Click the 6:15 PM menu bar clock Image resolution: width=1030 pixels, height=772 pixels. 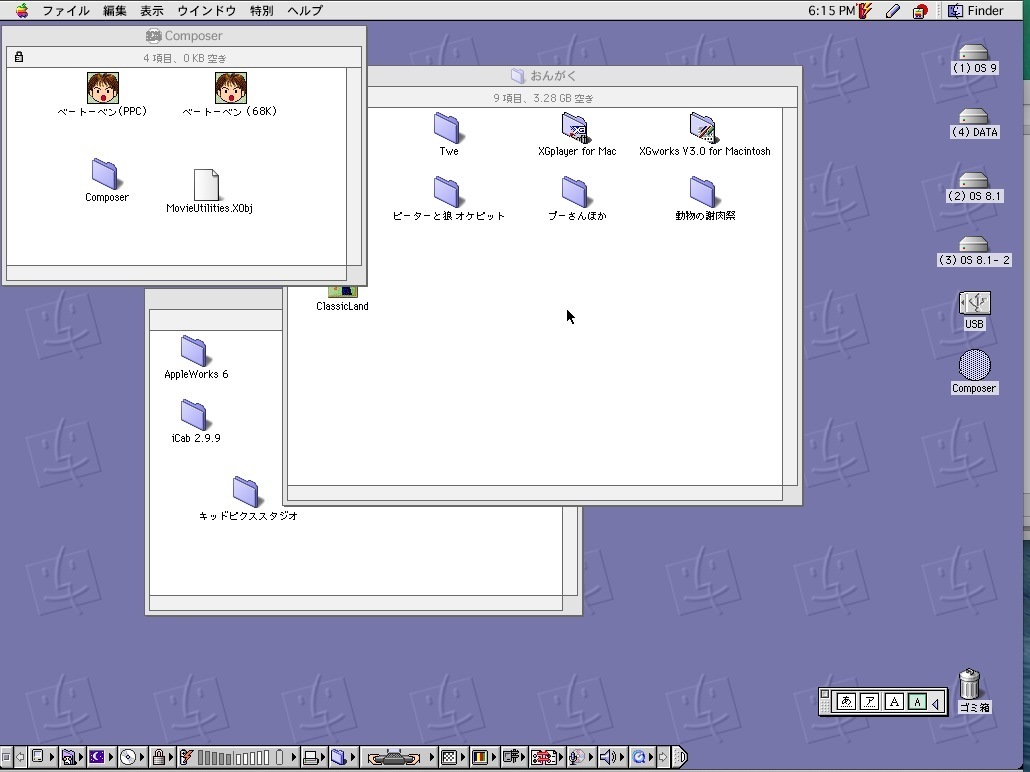832,11
